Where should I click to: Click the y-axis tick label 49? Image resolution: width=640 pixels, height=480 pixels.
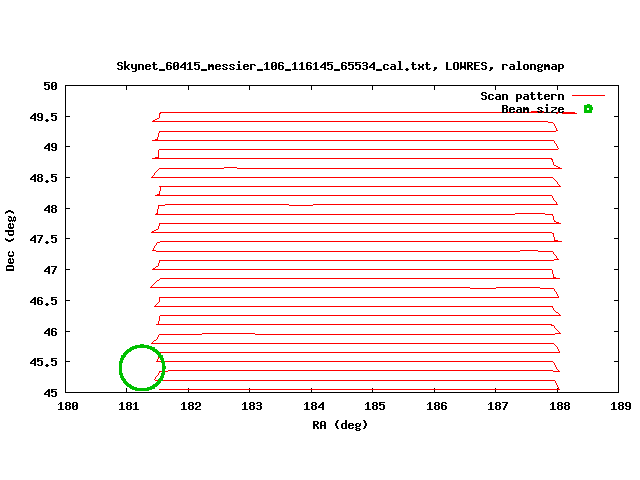click(50, 147)
